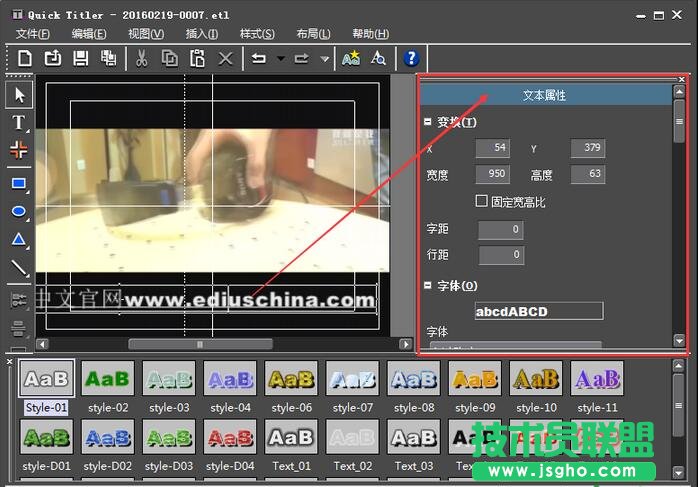Create a new title file

coord(25,58)
